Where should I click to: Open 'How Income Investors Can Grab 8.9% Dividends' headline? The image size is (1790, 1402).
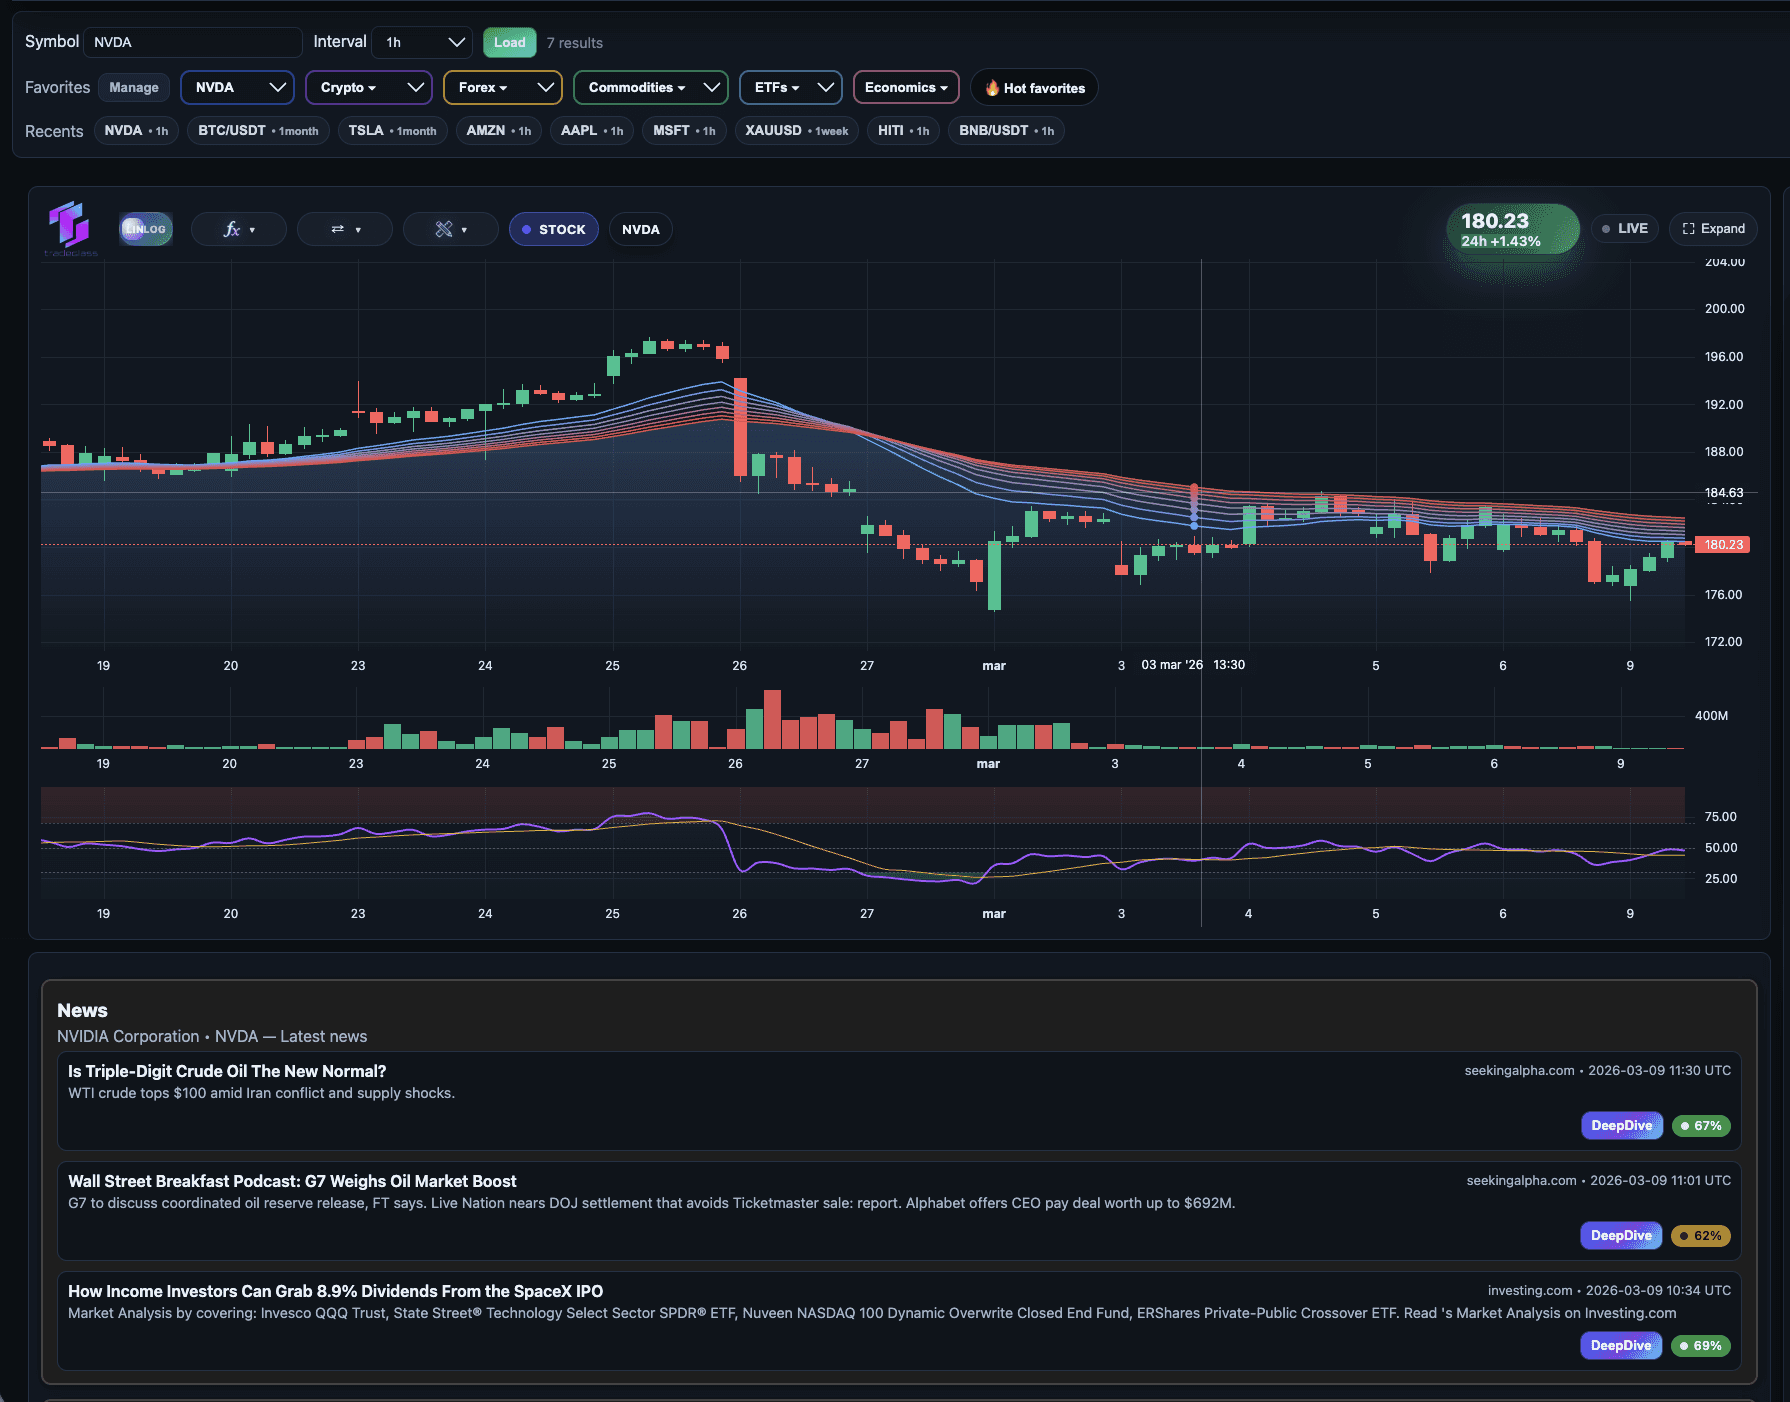tap(335, 1291)
